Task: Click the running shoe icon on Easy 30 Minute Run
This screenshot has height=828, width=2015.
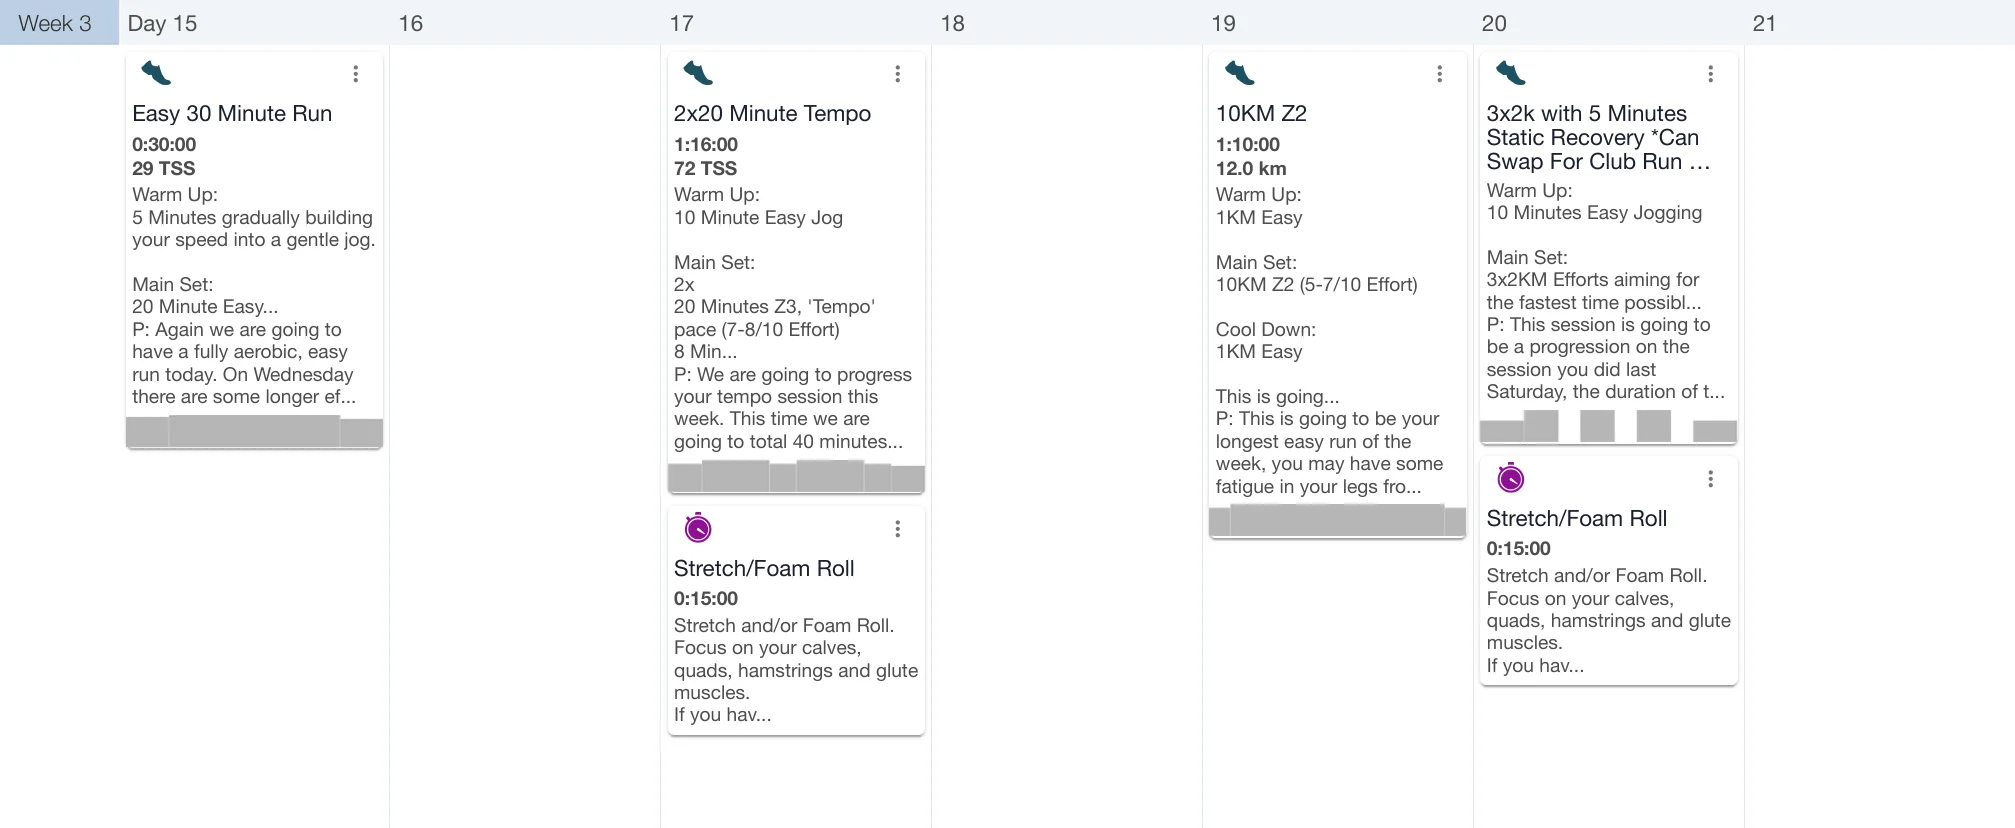Action: 156,73
